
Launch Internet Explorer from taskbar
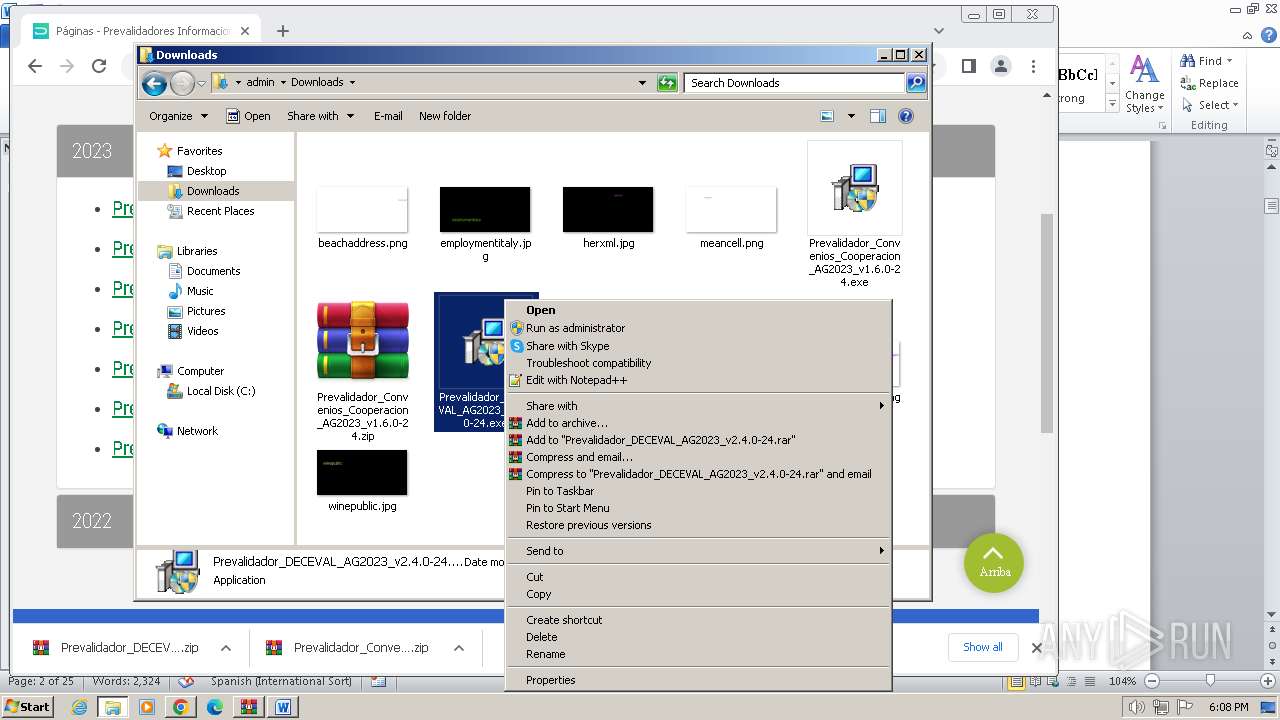[79, 707]
